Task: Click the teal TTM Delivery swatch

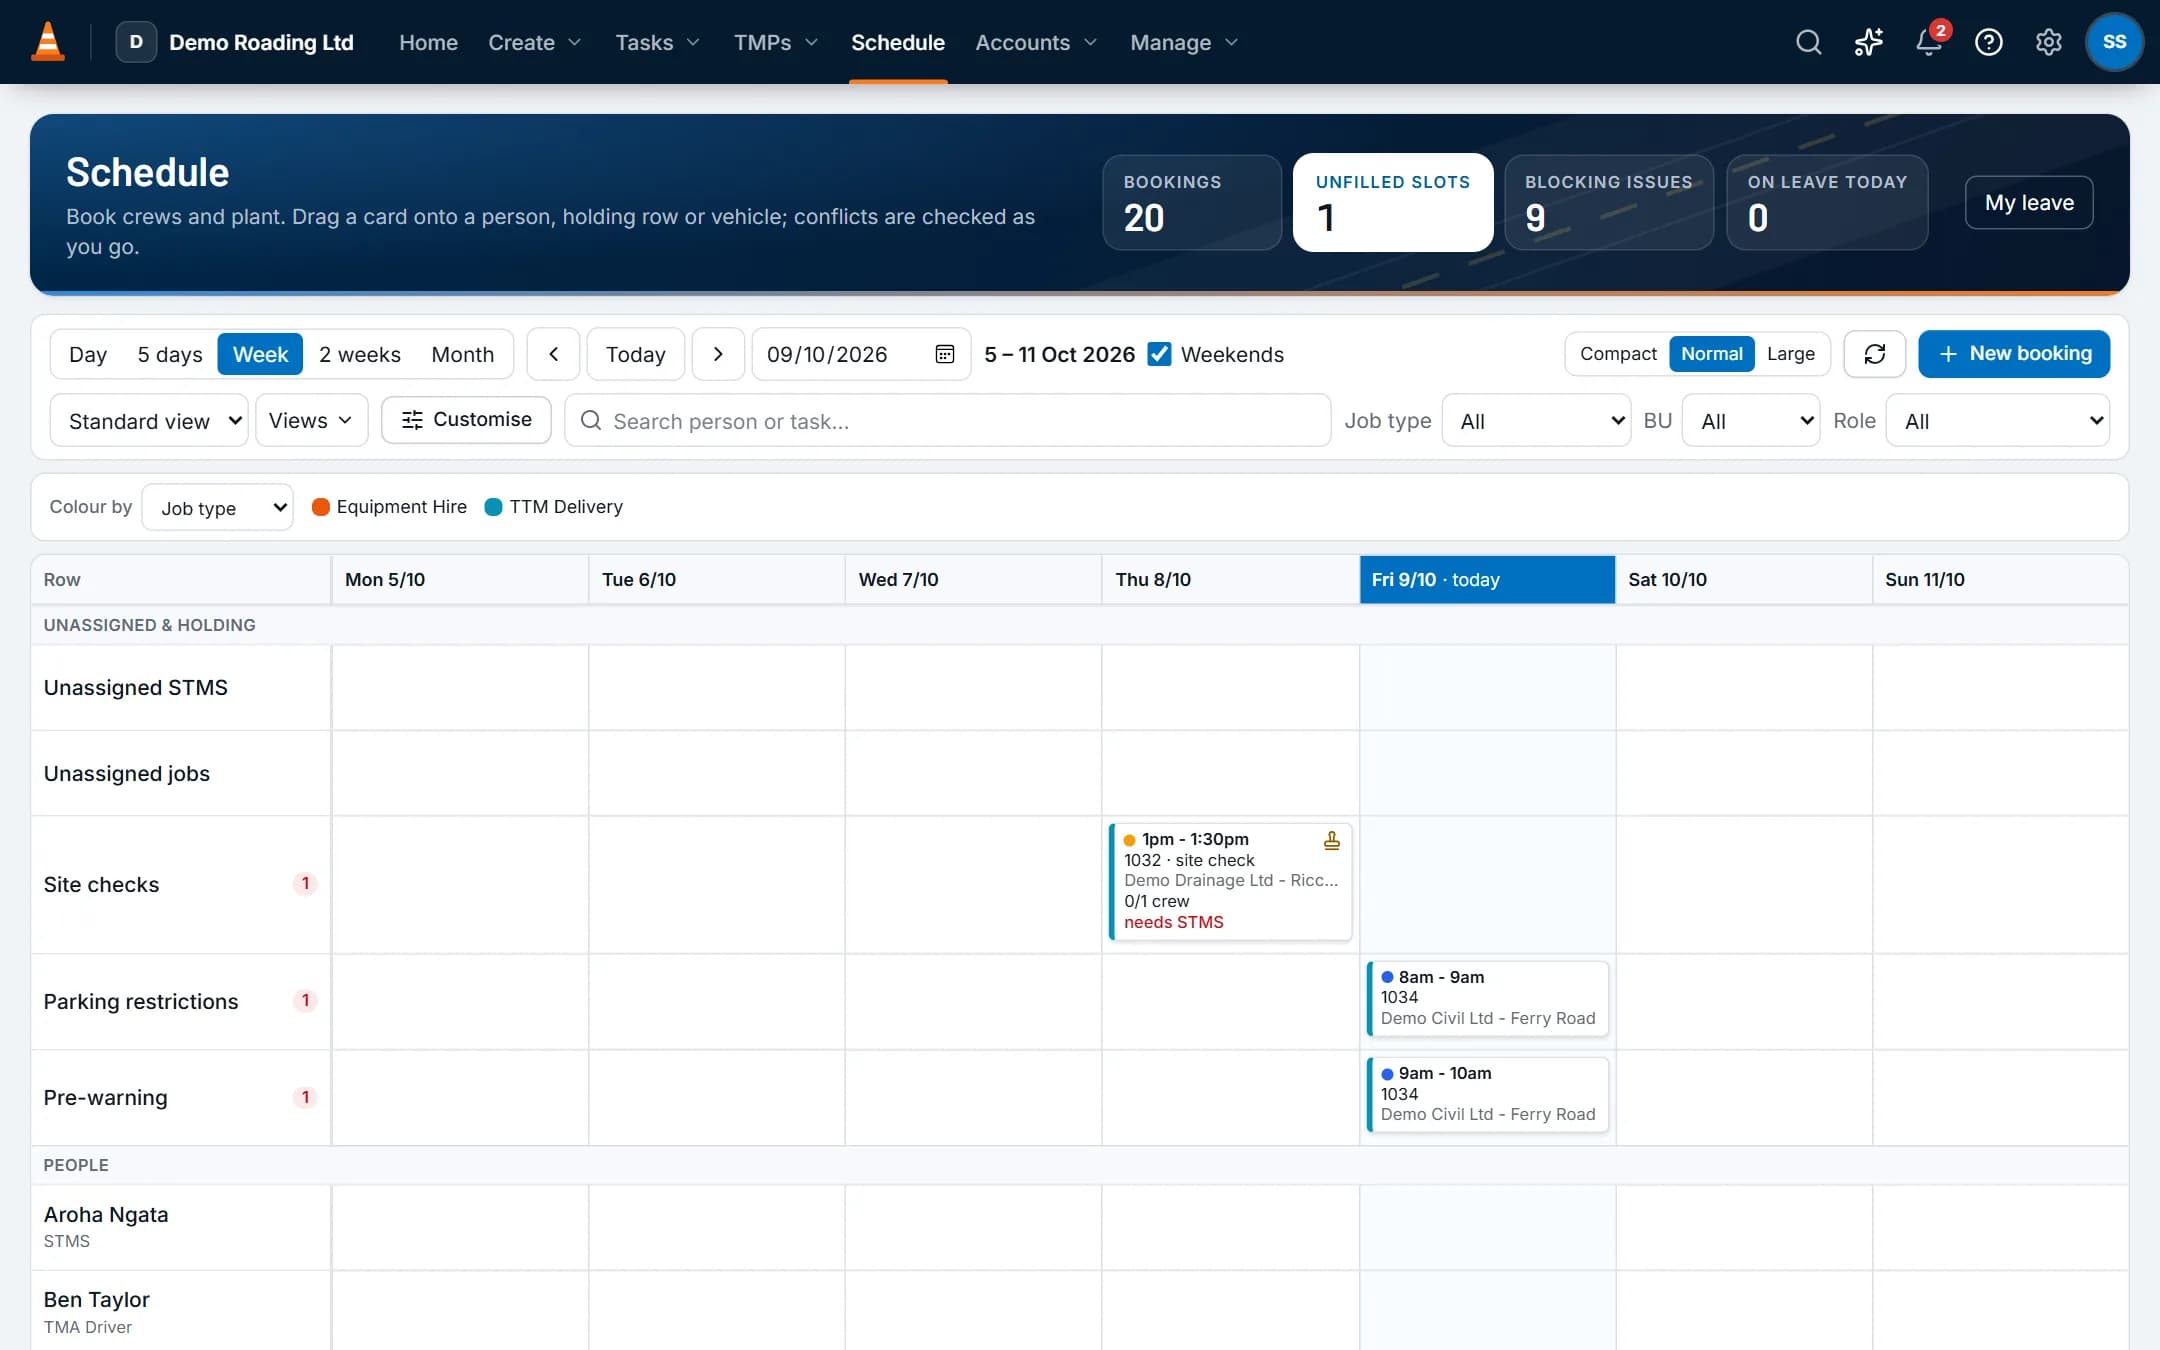Action: click(x=493, y=507)
